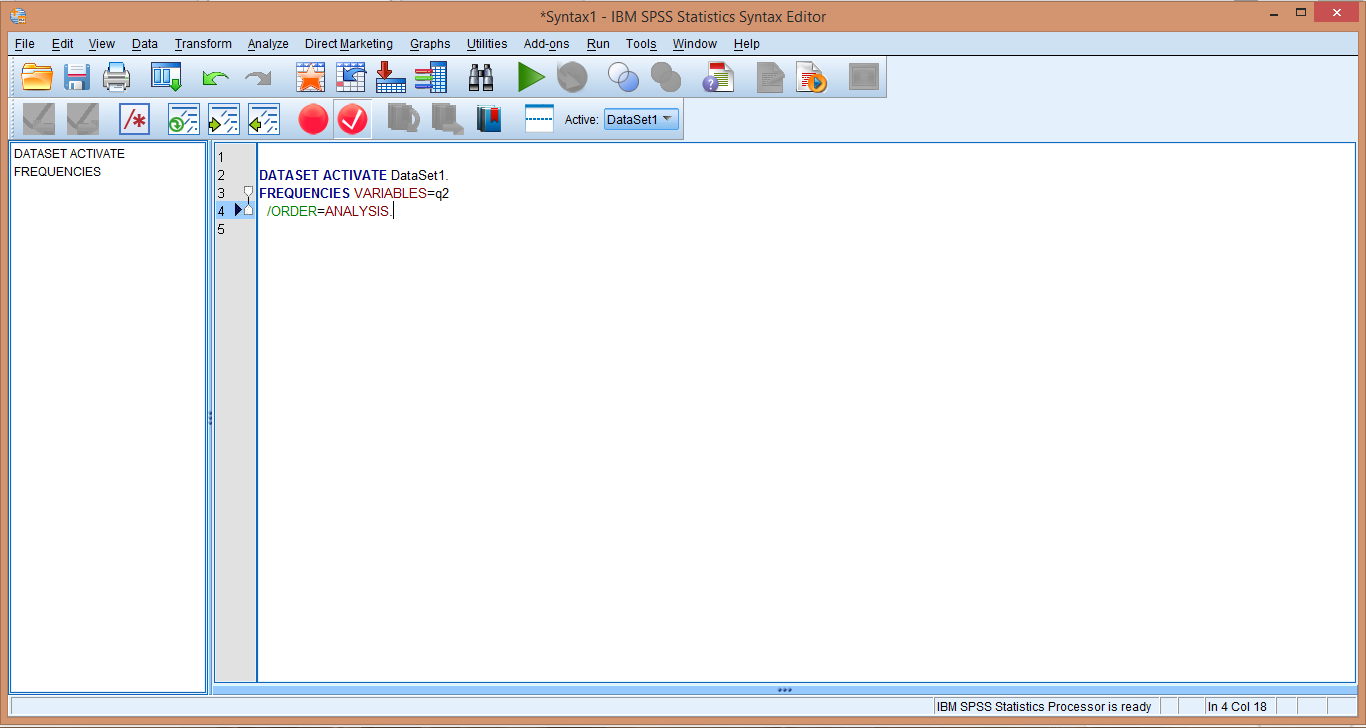The image size is (1366, 728).
Task: Click line number 5 in the syntax editor gutter
Action: click(221, 229)
